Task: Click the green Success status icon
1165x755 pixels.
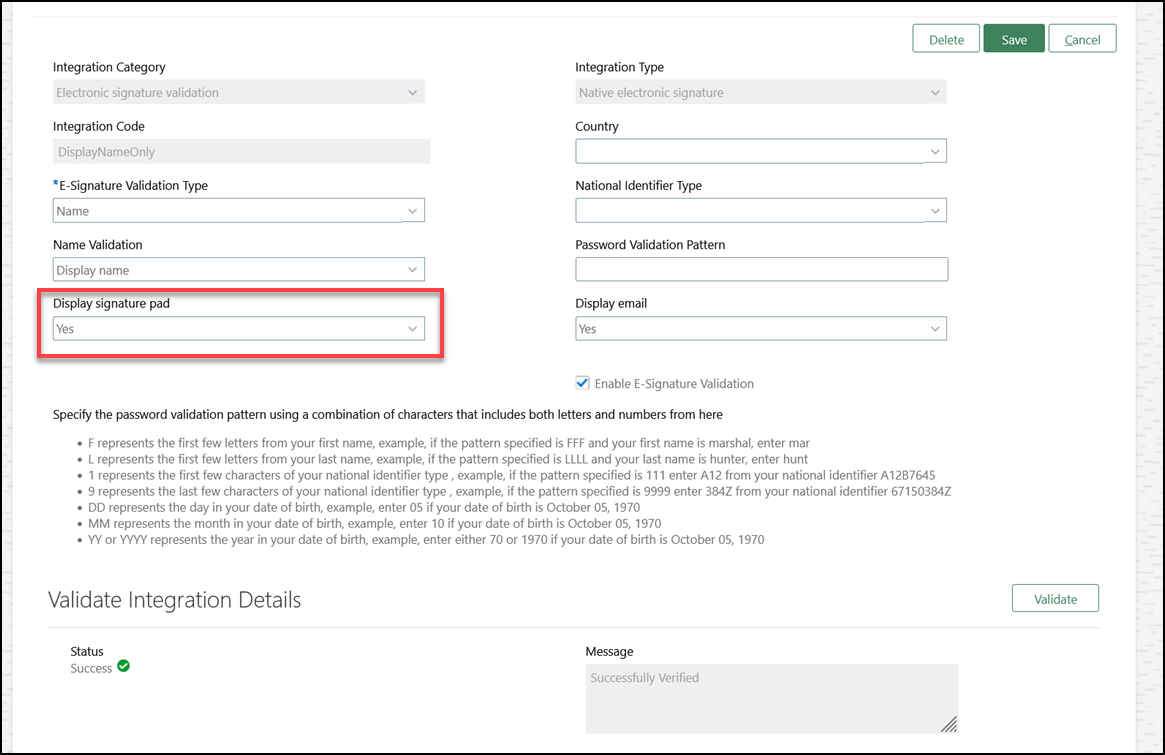Action: 123,666
